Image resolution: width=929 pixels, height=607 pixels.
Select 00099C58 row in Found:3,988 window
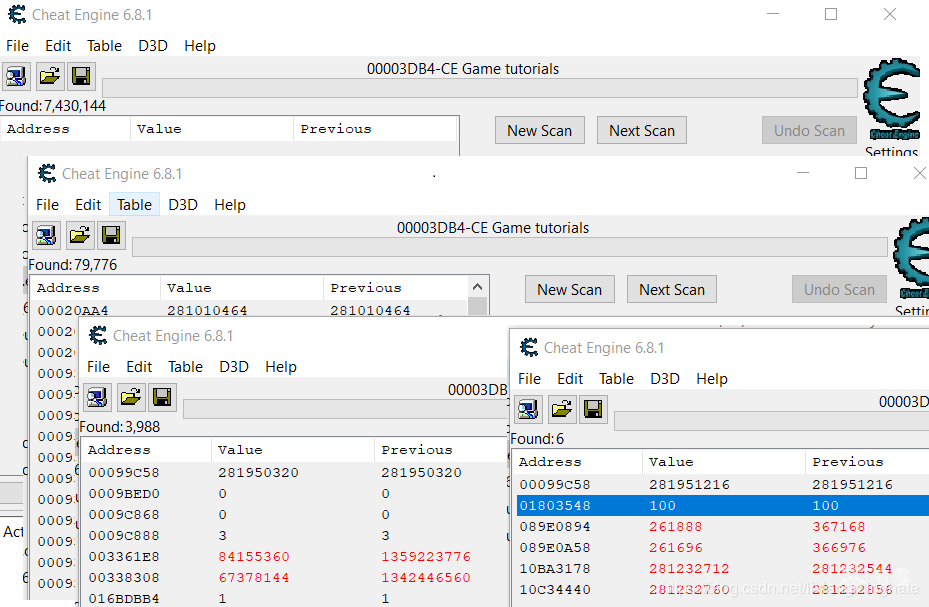click(294, 473)
